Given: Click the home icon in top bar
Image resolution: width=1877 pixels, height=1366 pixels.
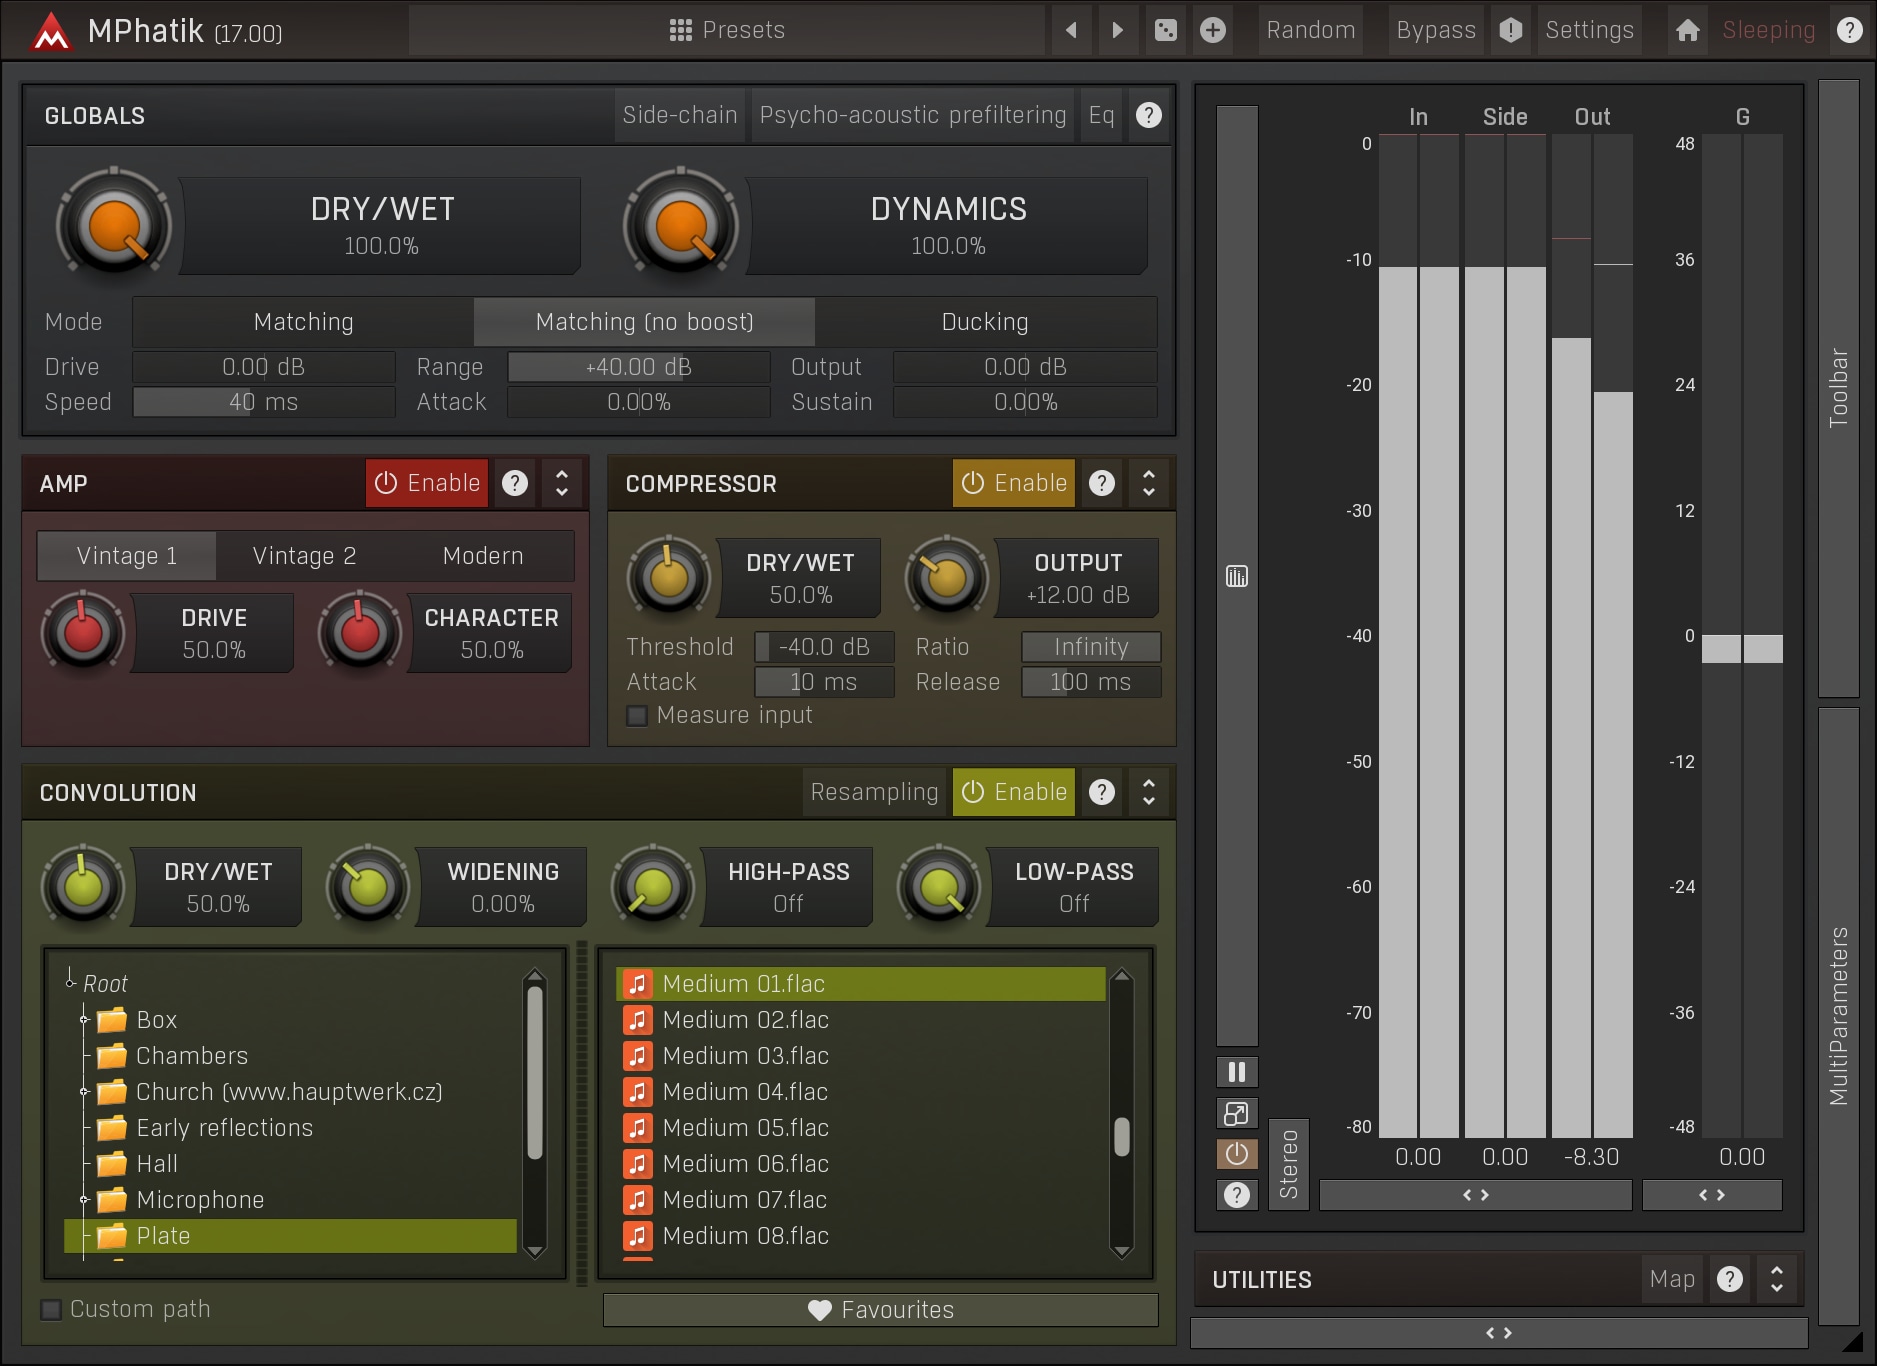Looking at the screenshot, I should pos(1687,30).
